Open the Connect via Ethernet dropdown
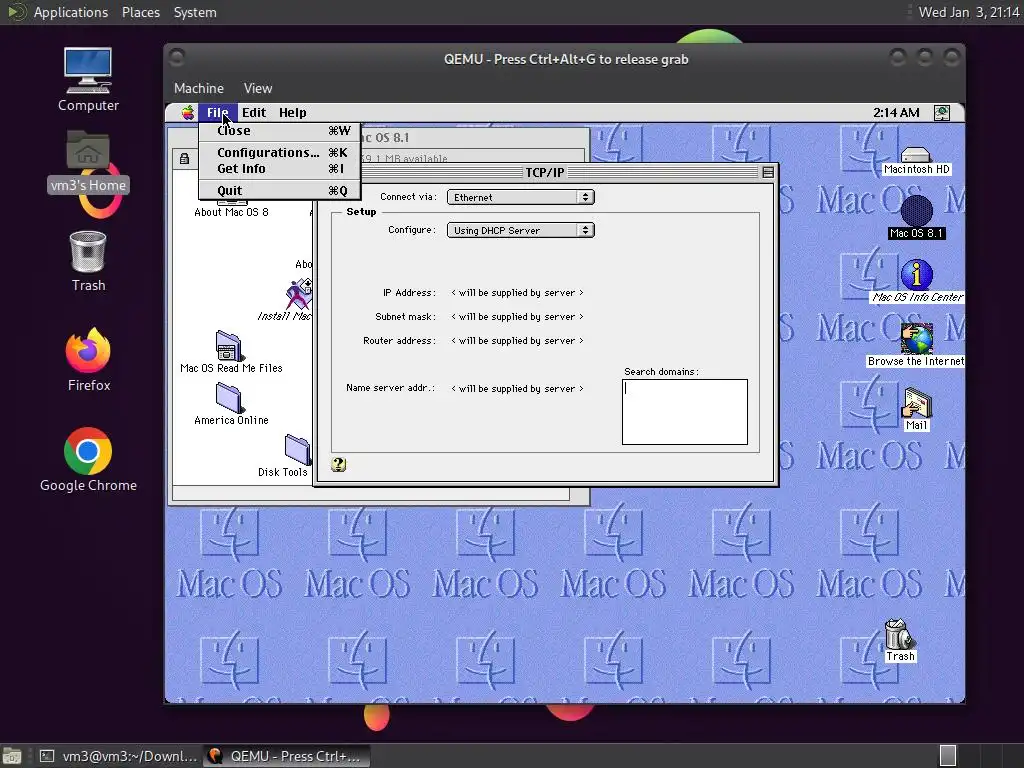 pos(520,197)
